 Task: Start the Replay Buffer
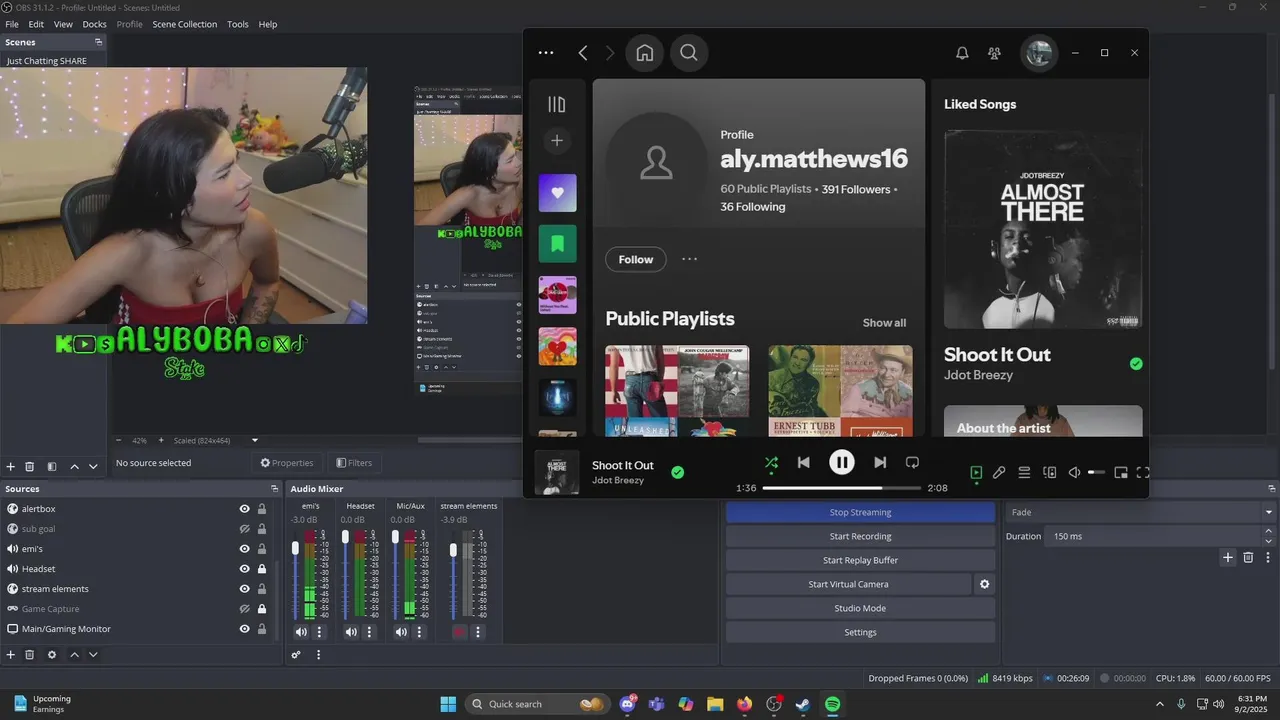pos(860,560)
